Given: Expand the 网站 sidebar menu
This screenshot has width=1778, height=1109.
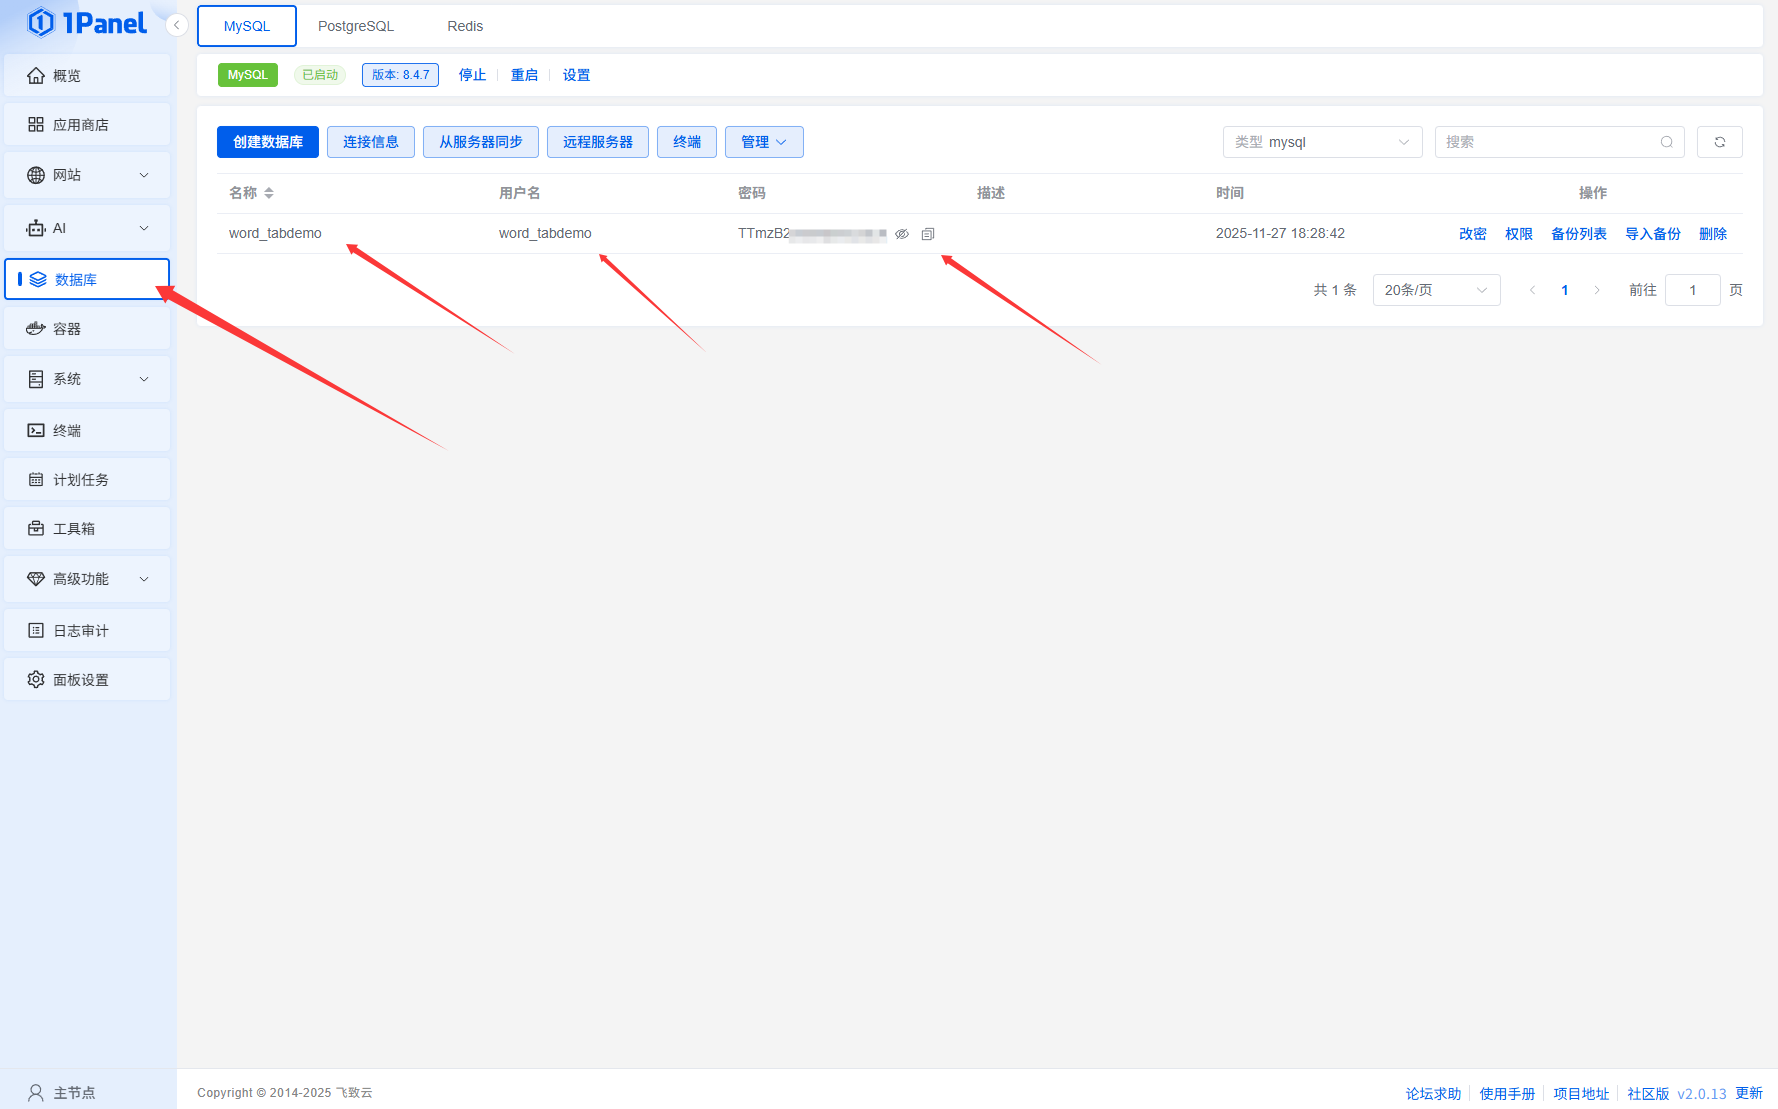Looking at the screenshot, I should [x=87, y=175].
